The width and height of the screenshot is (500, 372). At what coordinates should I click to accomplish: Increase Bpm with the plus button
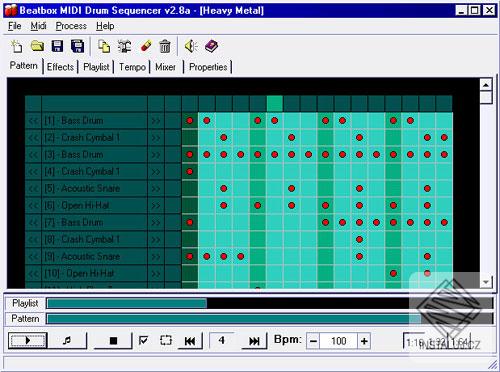pyautogui.click(x=364, y=341)
